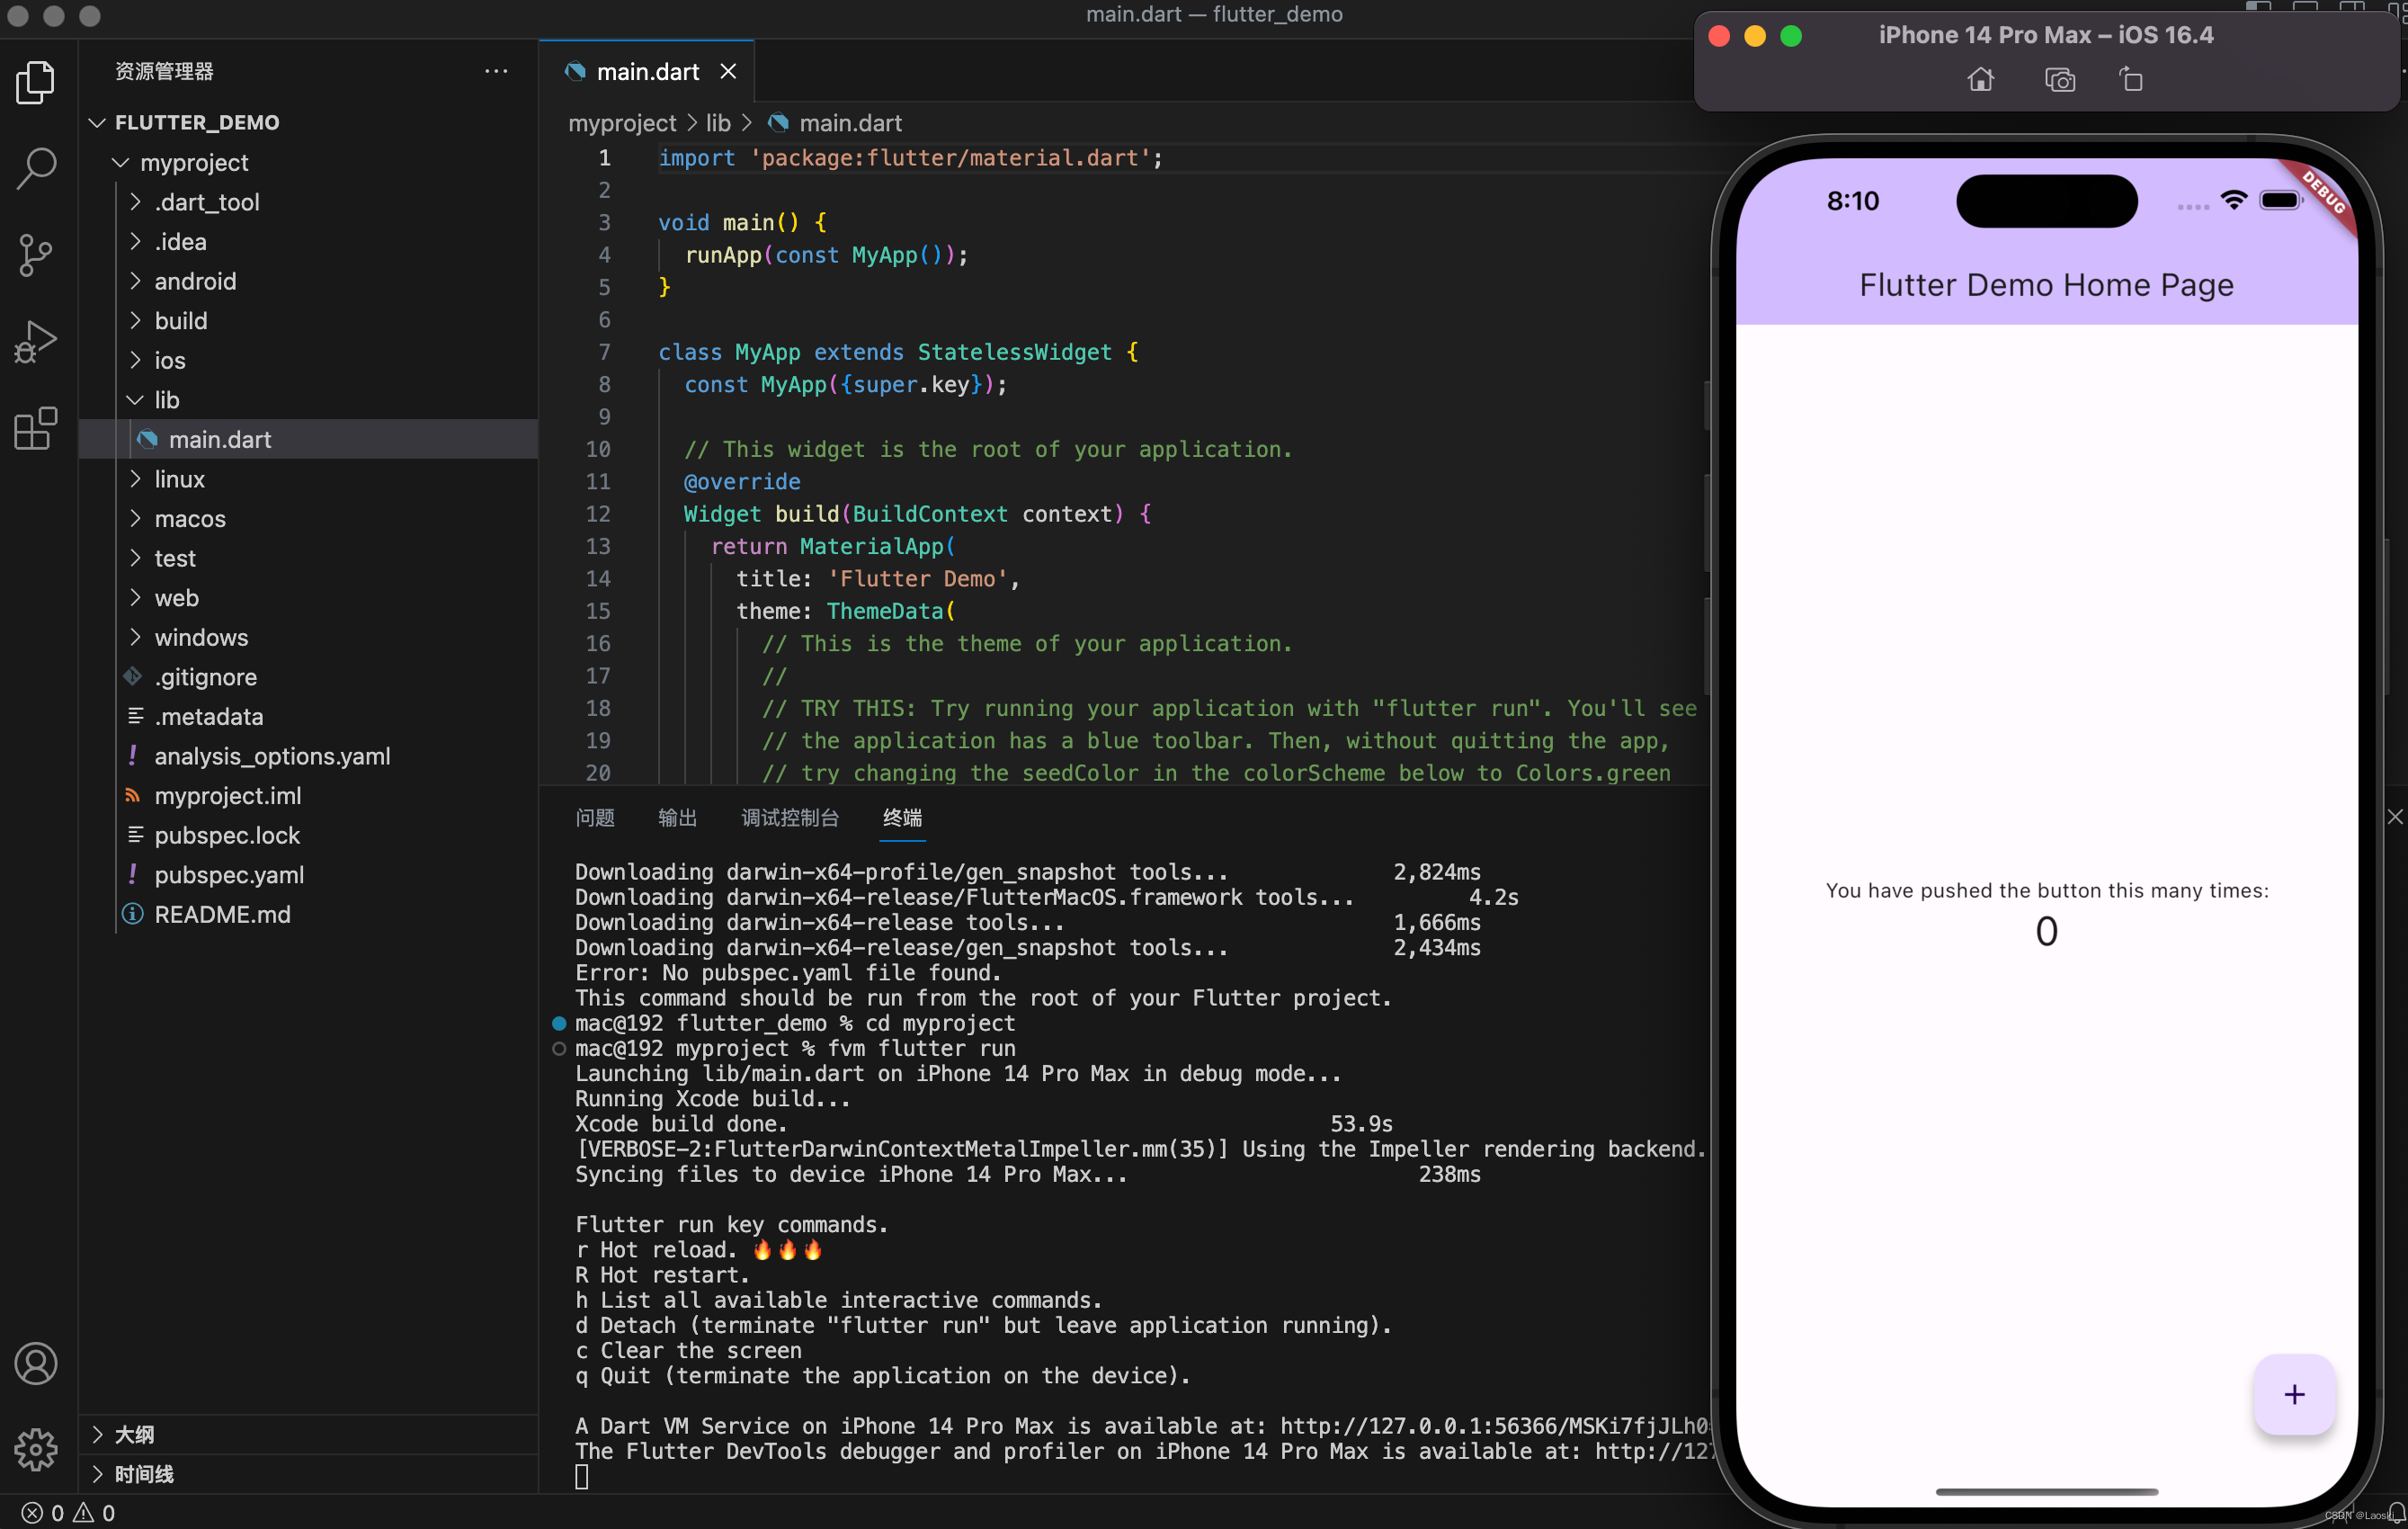Click the Manage gear icon

pos(36,1449)
